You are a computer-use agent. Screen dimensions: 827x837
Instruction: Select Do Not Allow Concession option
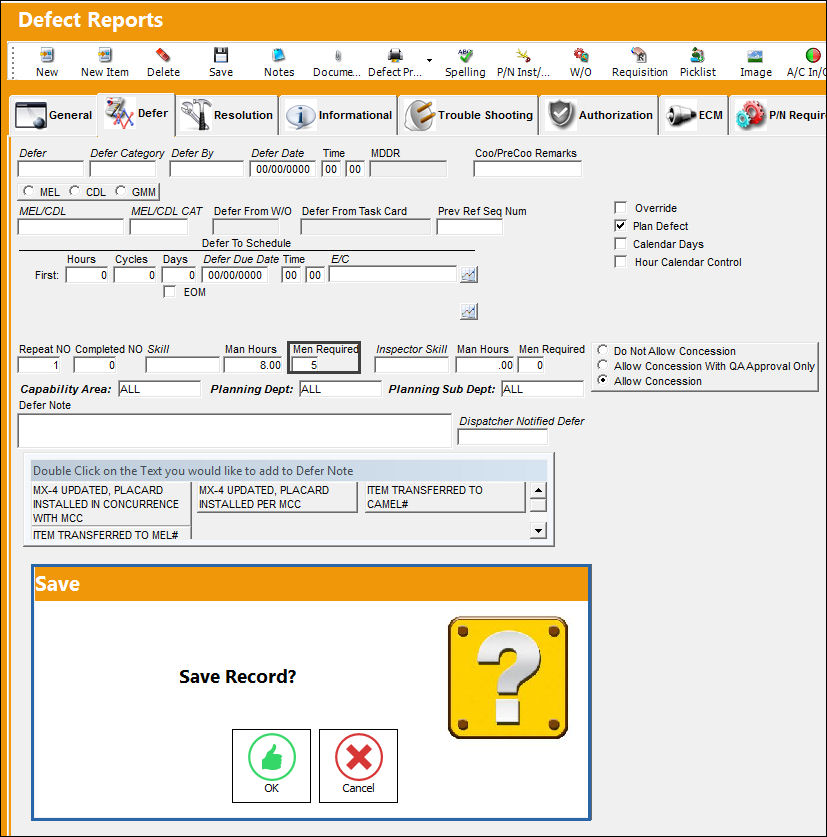tap(603, 350)
